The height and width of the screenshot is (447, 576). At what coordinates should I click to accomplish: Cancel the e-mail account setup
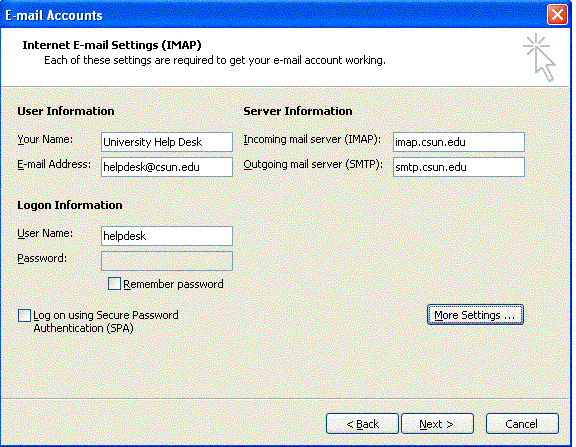(522, 424)
